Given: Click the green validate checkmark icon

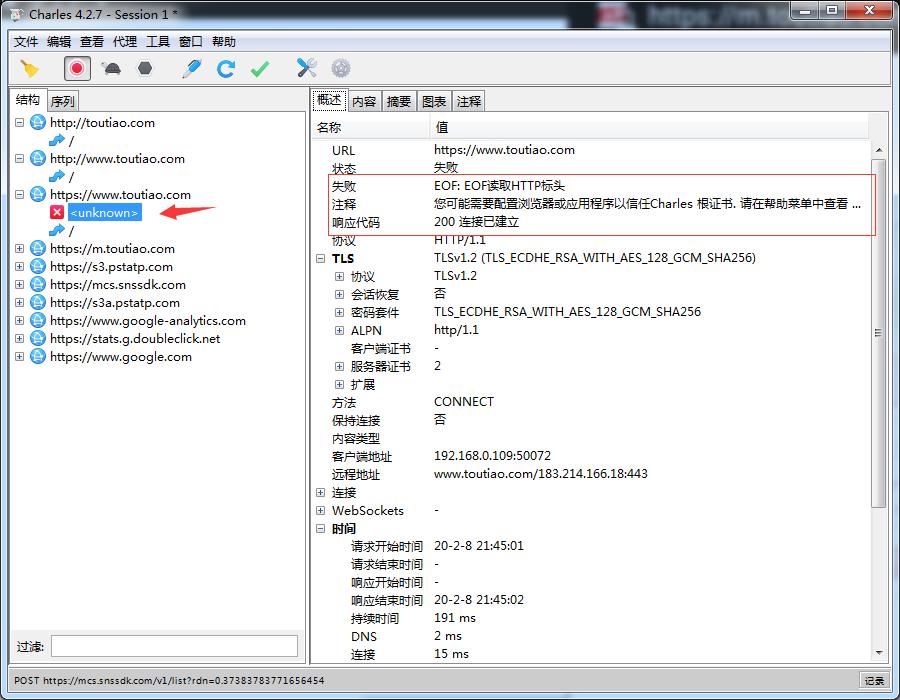Looking at the screenshot, I should pyautogui.click(x=258, y=68).
